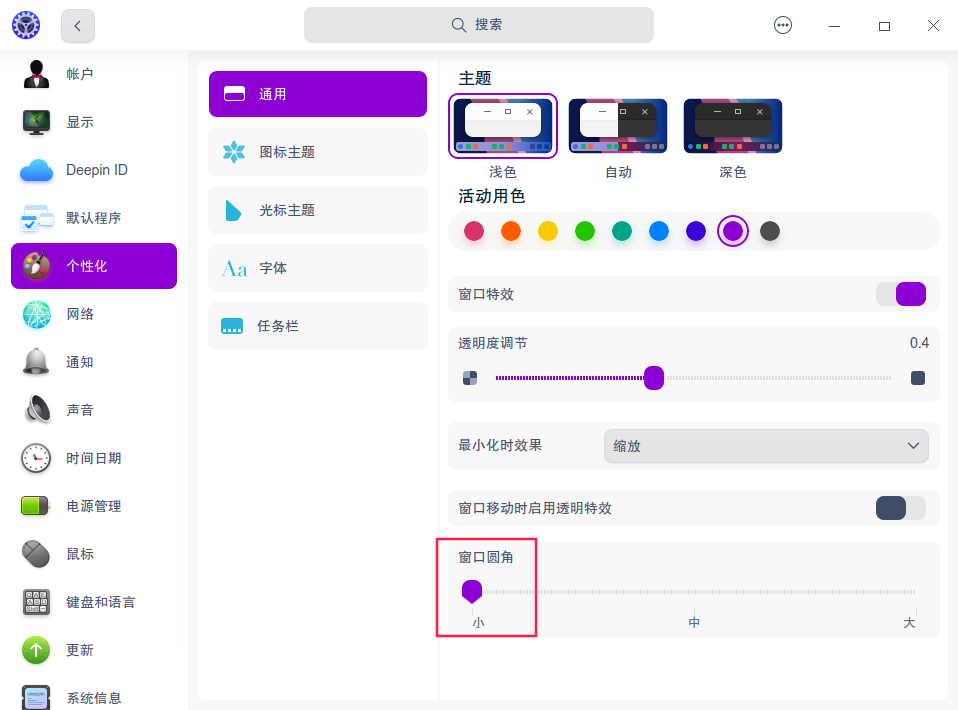
Task: Toggle off the 窗口特效 switch
Action: 900,294
